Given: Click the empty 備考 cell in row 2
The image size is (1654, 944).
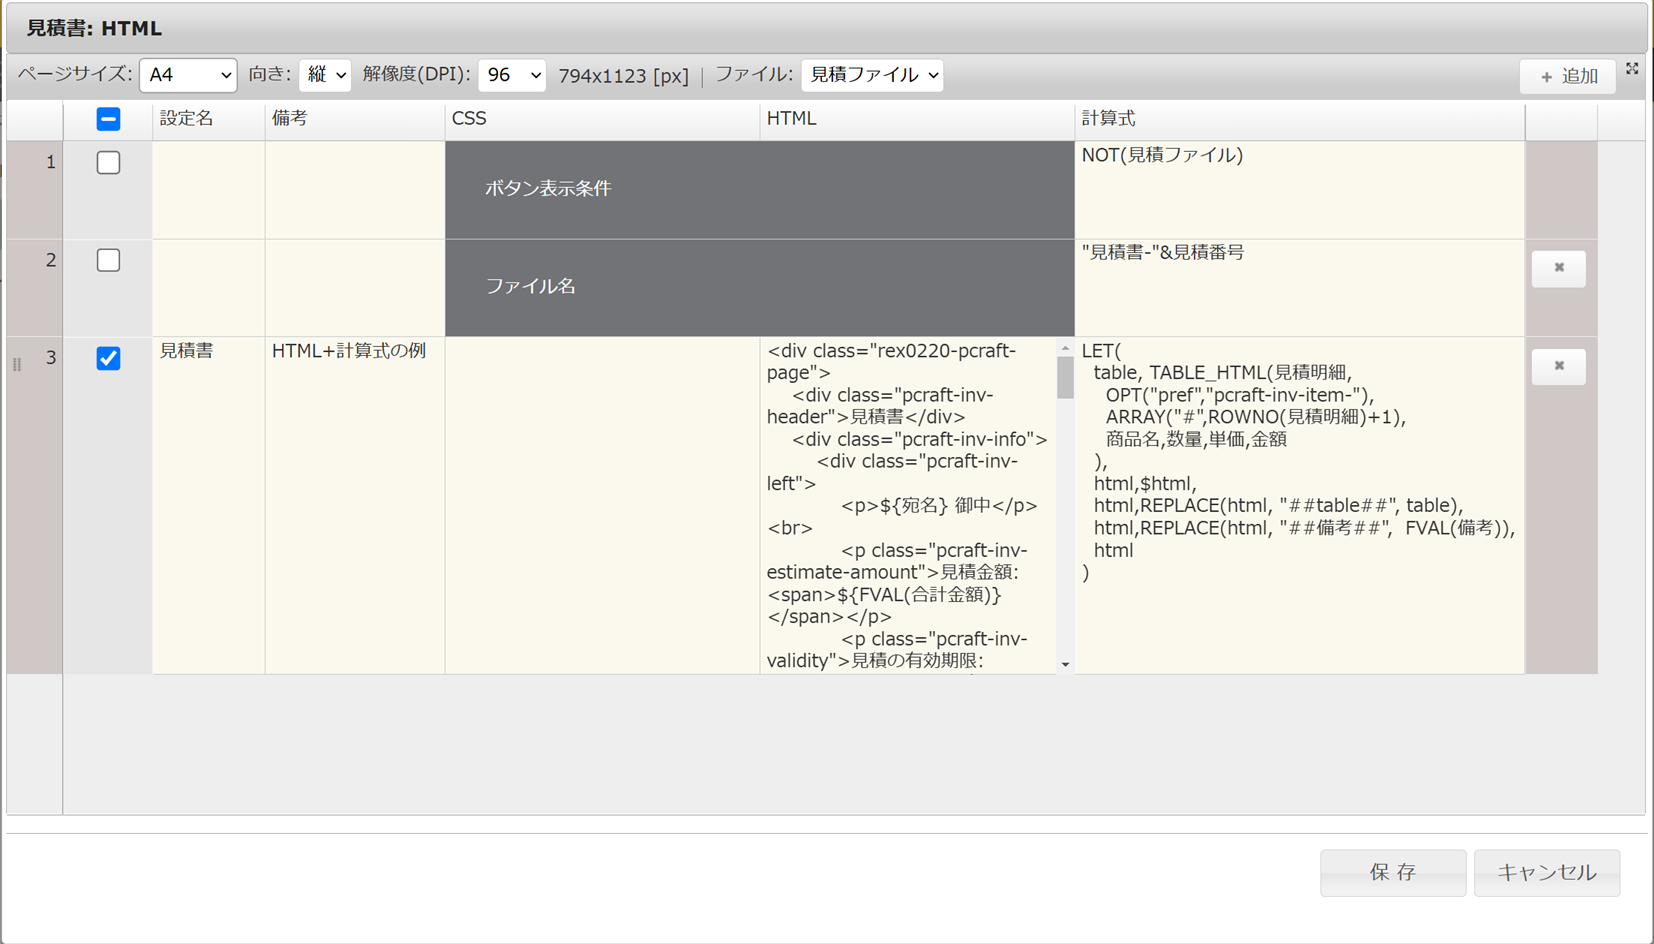Looking at the screenshot, I should (355, 288).
